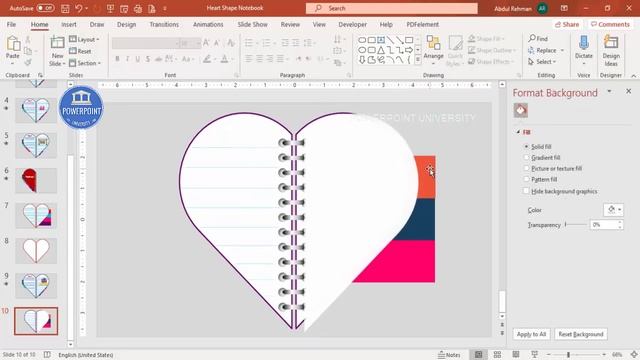The width and height of the screenshot is (640, 360).
Task: Click the Transparency slider
Action: [x=576, y=224]
